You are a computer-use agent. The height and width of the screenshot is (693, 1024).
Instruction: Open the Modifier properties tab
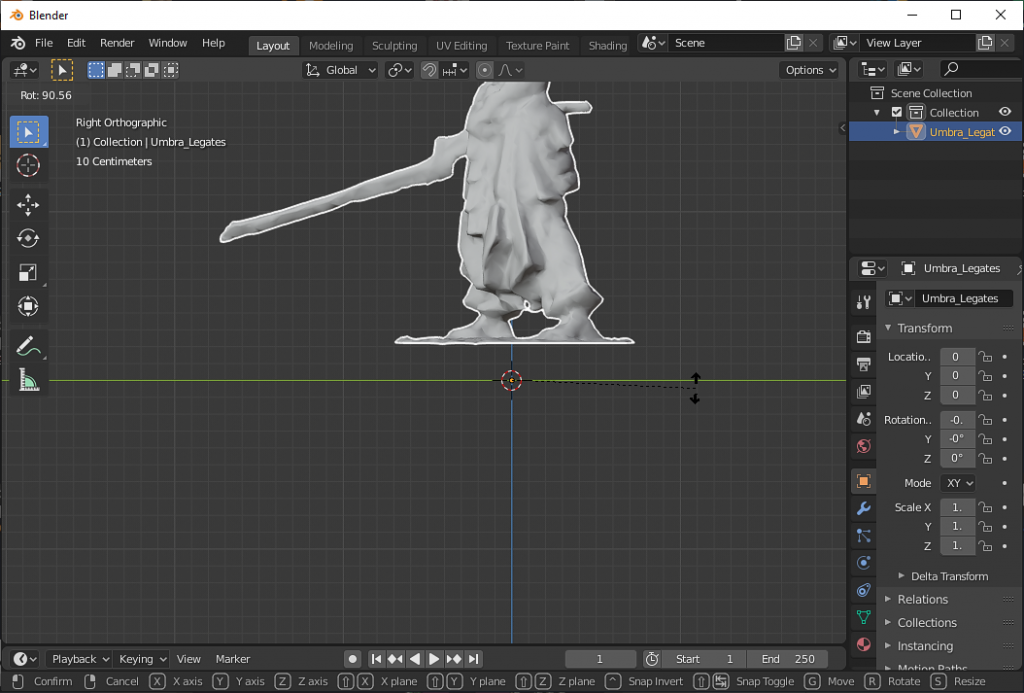click(x=863, y=508)
